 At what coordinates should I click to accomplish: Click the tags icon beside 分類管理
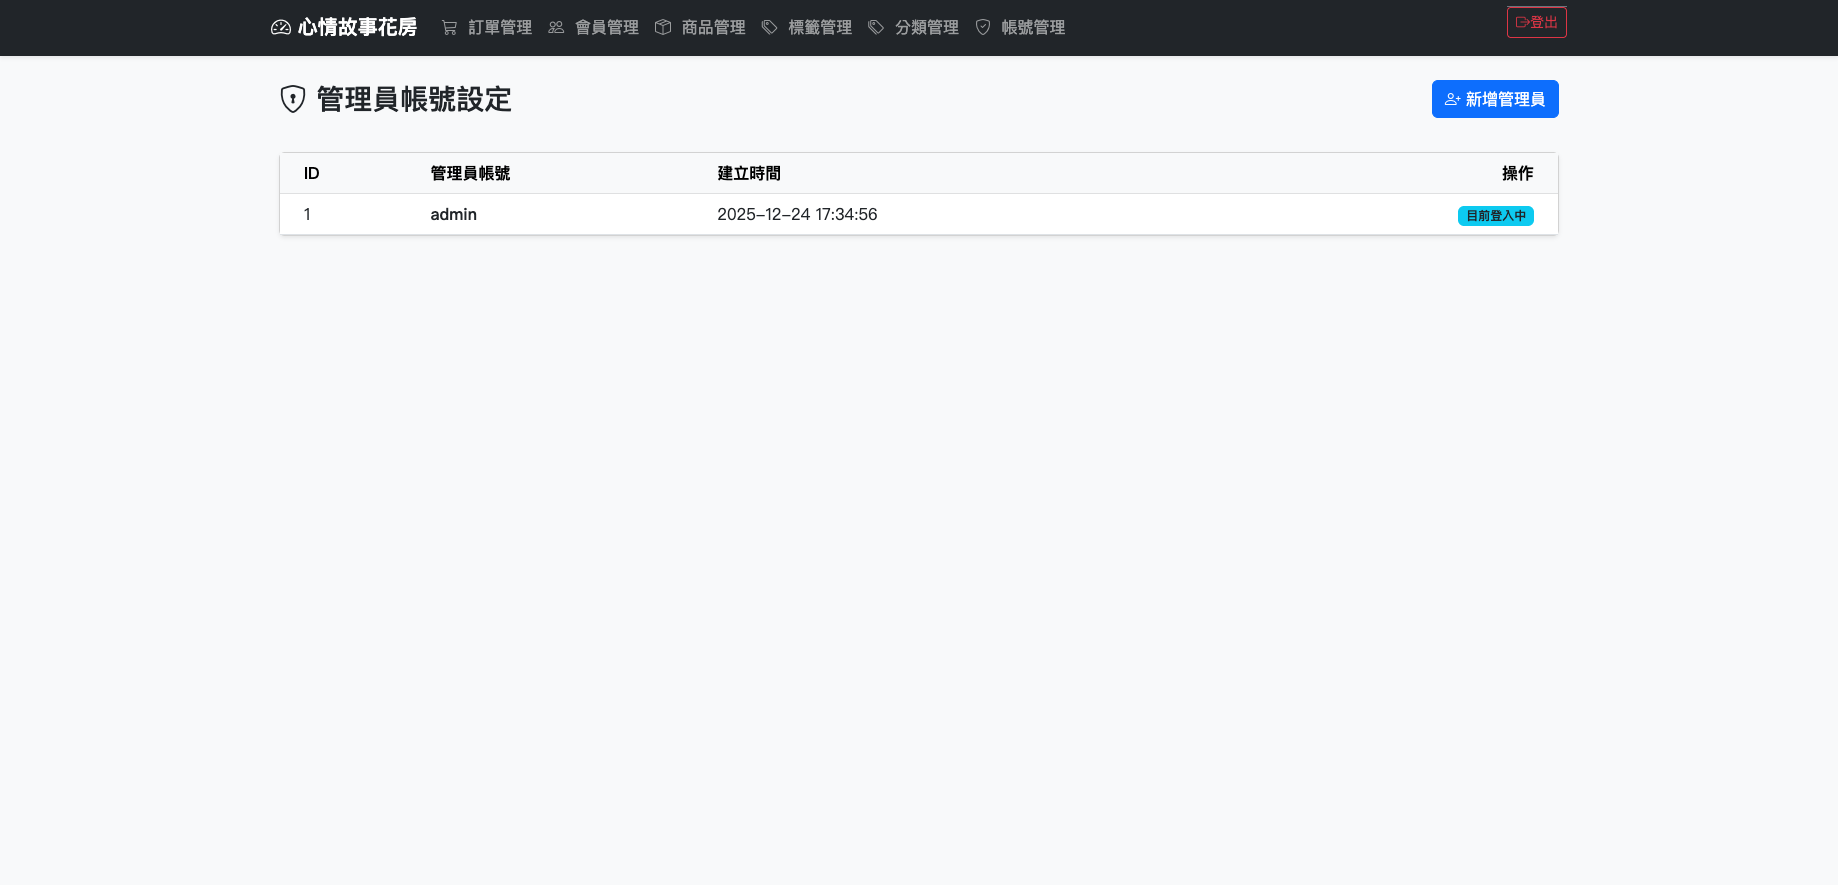876,28
